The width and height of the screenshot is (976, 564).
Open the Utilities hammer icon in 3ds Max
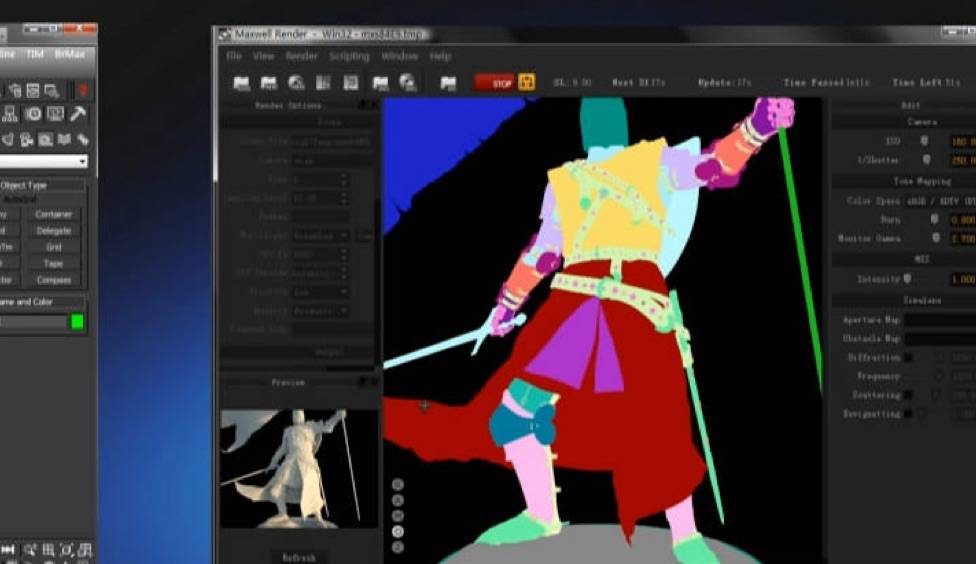pos(78,114)
